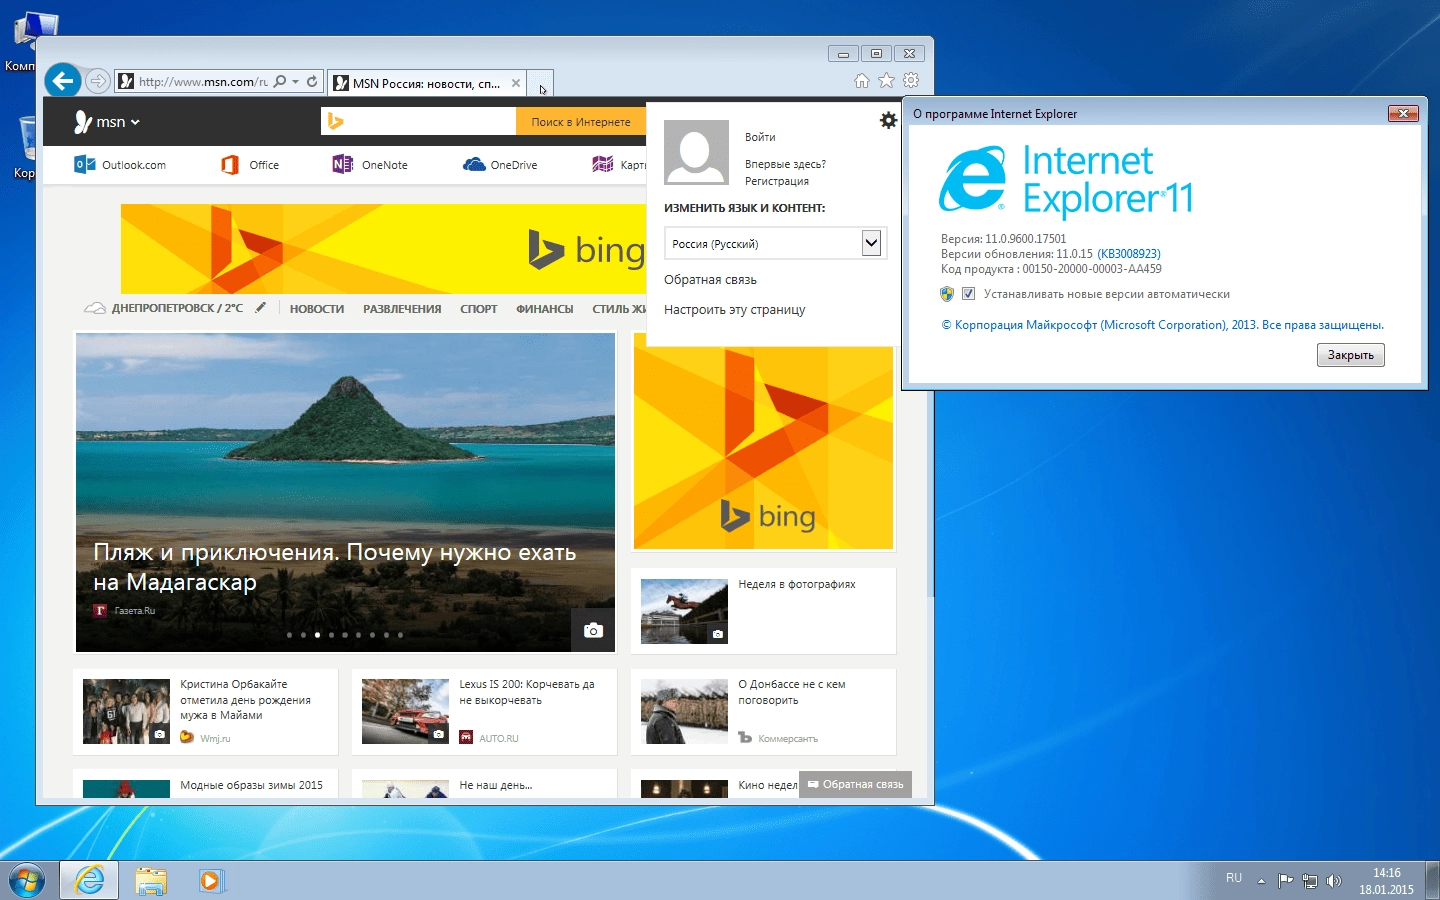
Task: Click Обратная связь feedback button at bottom
Action: [x=856, y=784]
